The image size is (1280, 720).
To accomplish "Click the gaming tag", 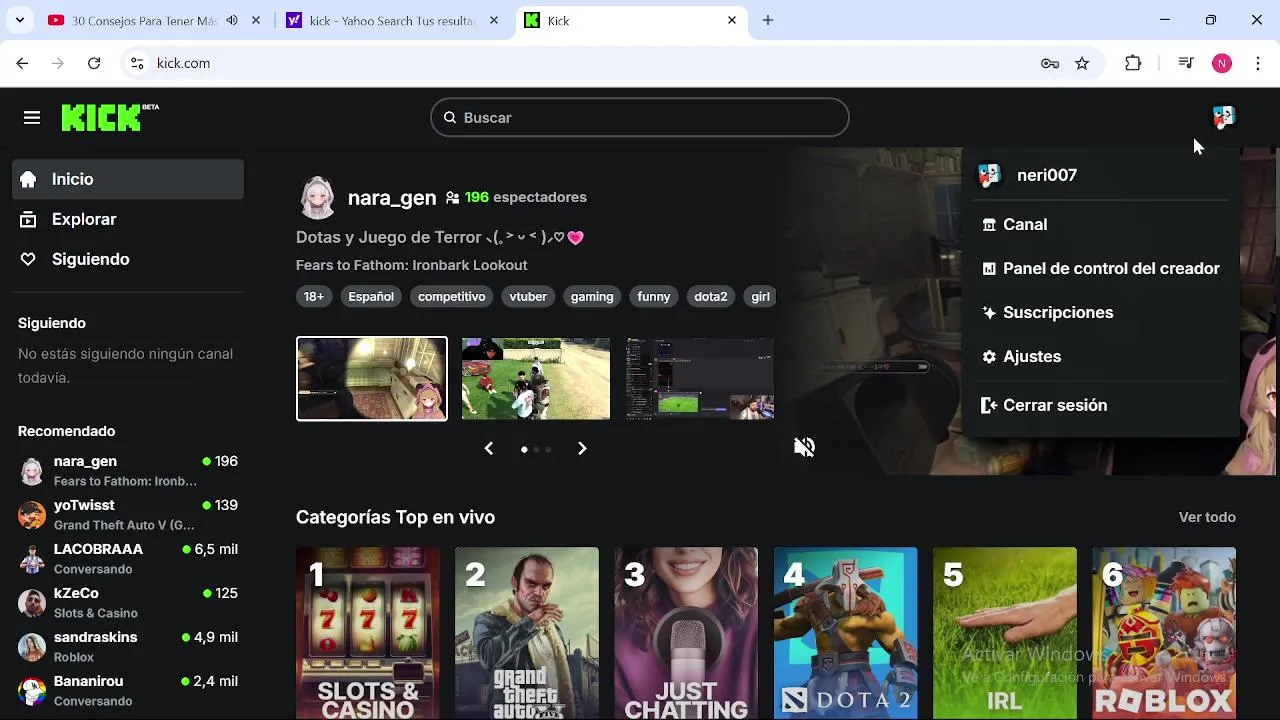I will click(x=592, y=297).
